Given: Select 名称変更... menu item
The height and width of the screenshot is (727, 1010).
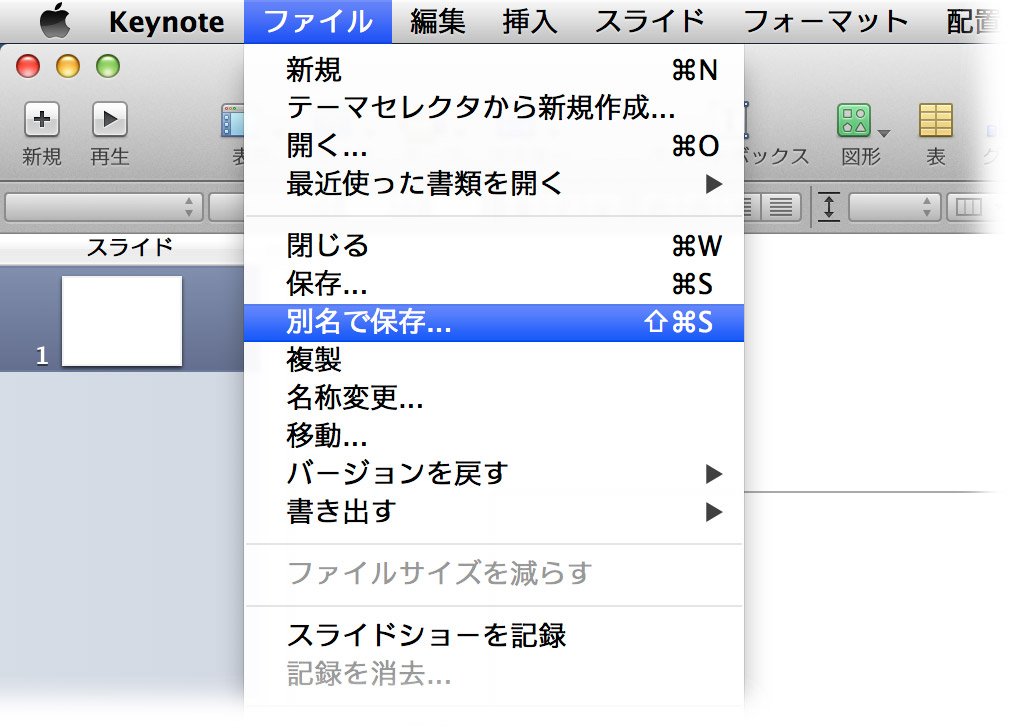Looking at the screenshot, I should point(494,397).
